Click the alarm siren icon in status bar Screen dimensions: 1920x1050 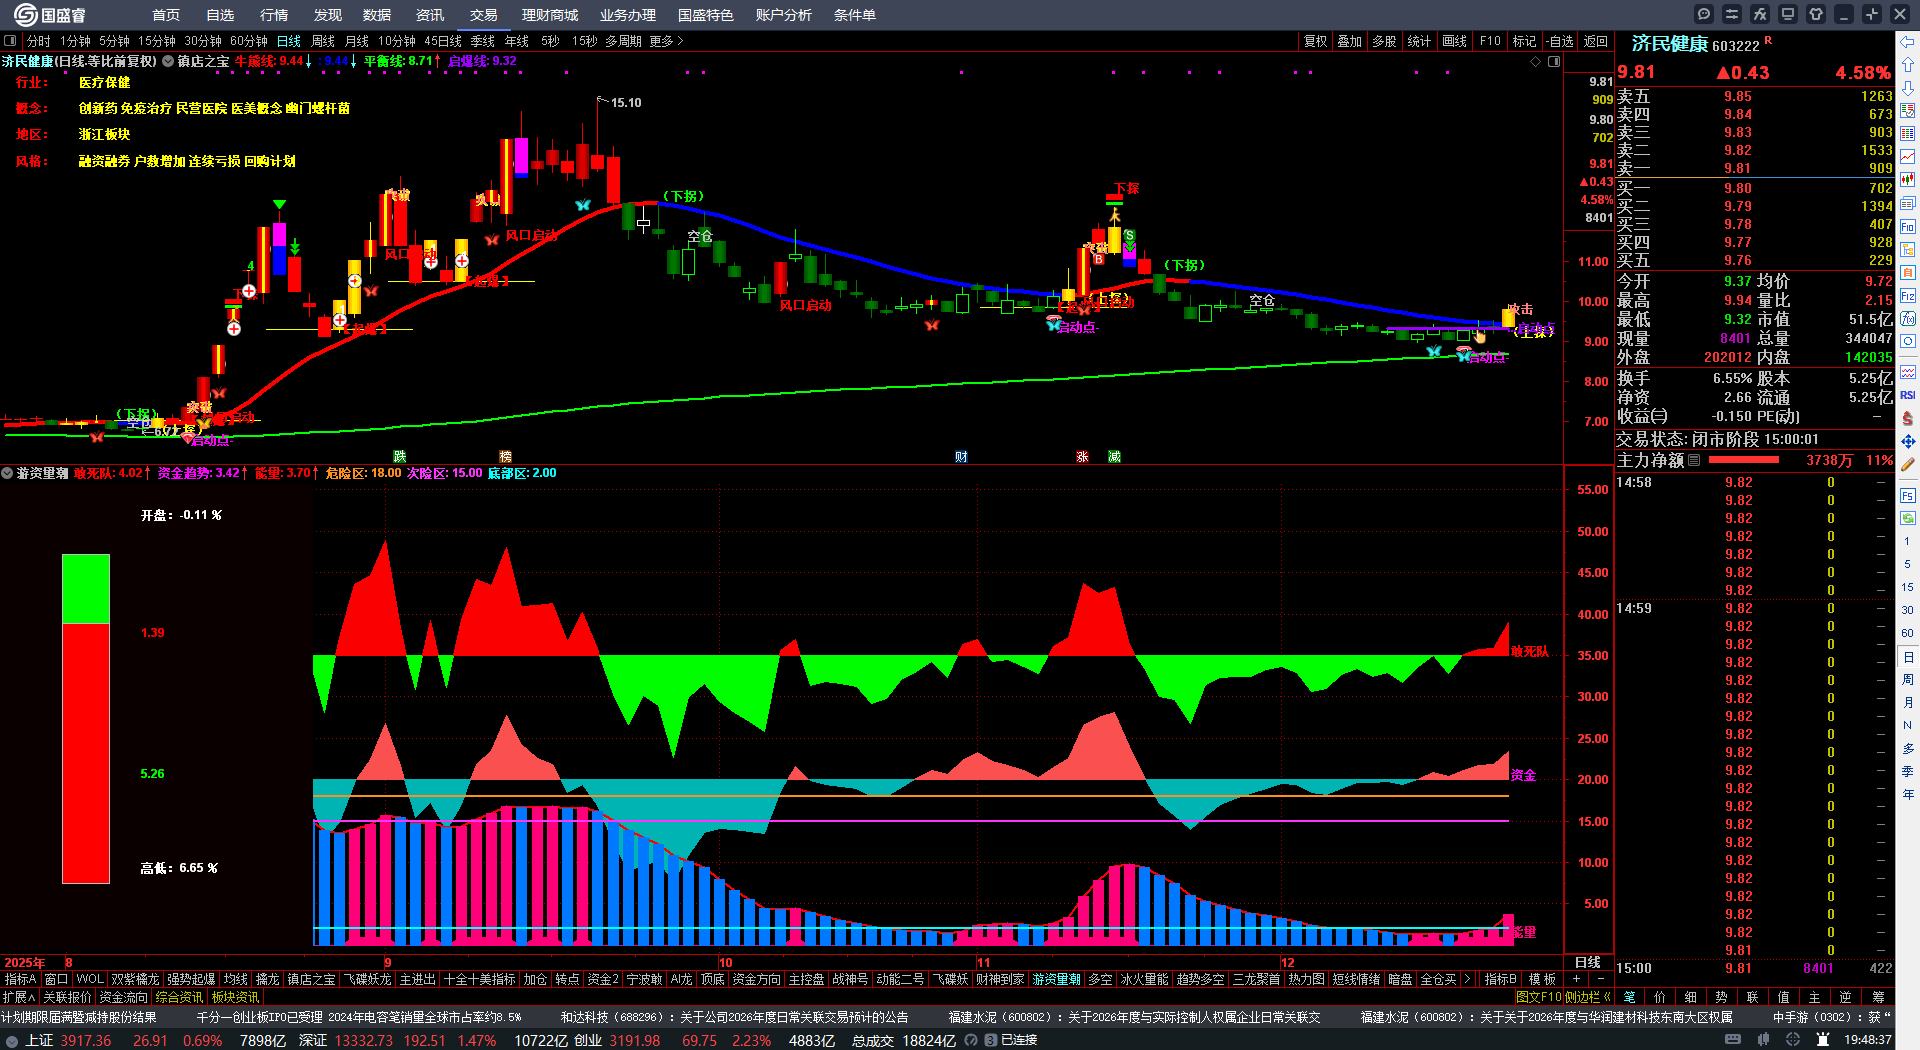pyautogui.click(x=1823, y=1040)
